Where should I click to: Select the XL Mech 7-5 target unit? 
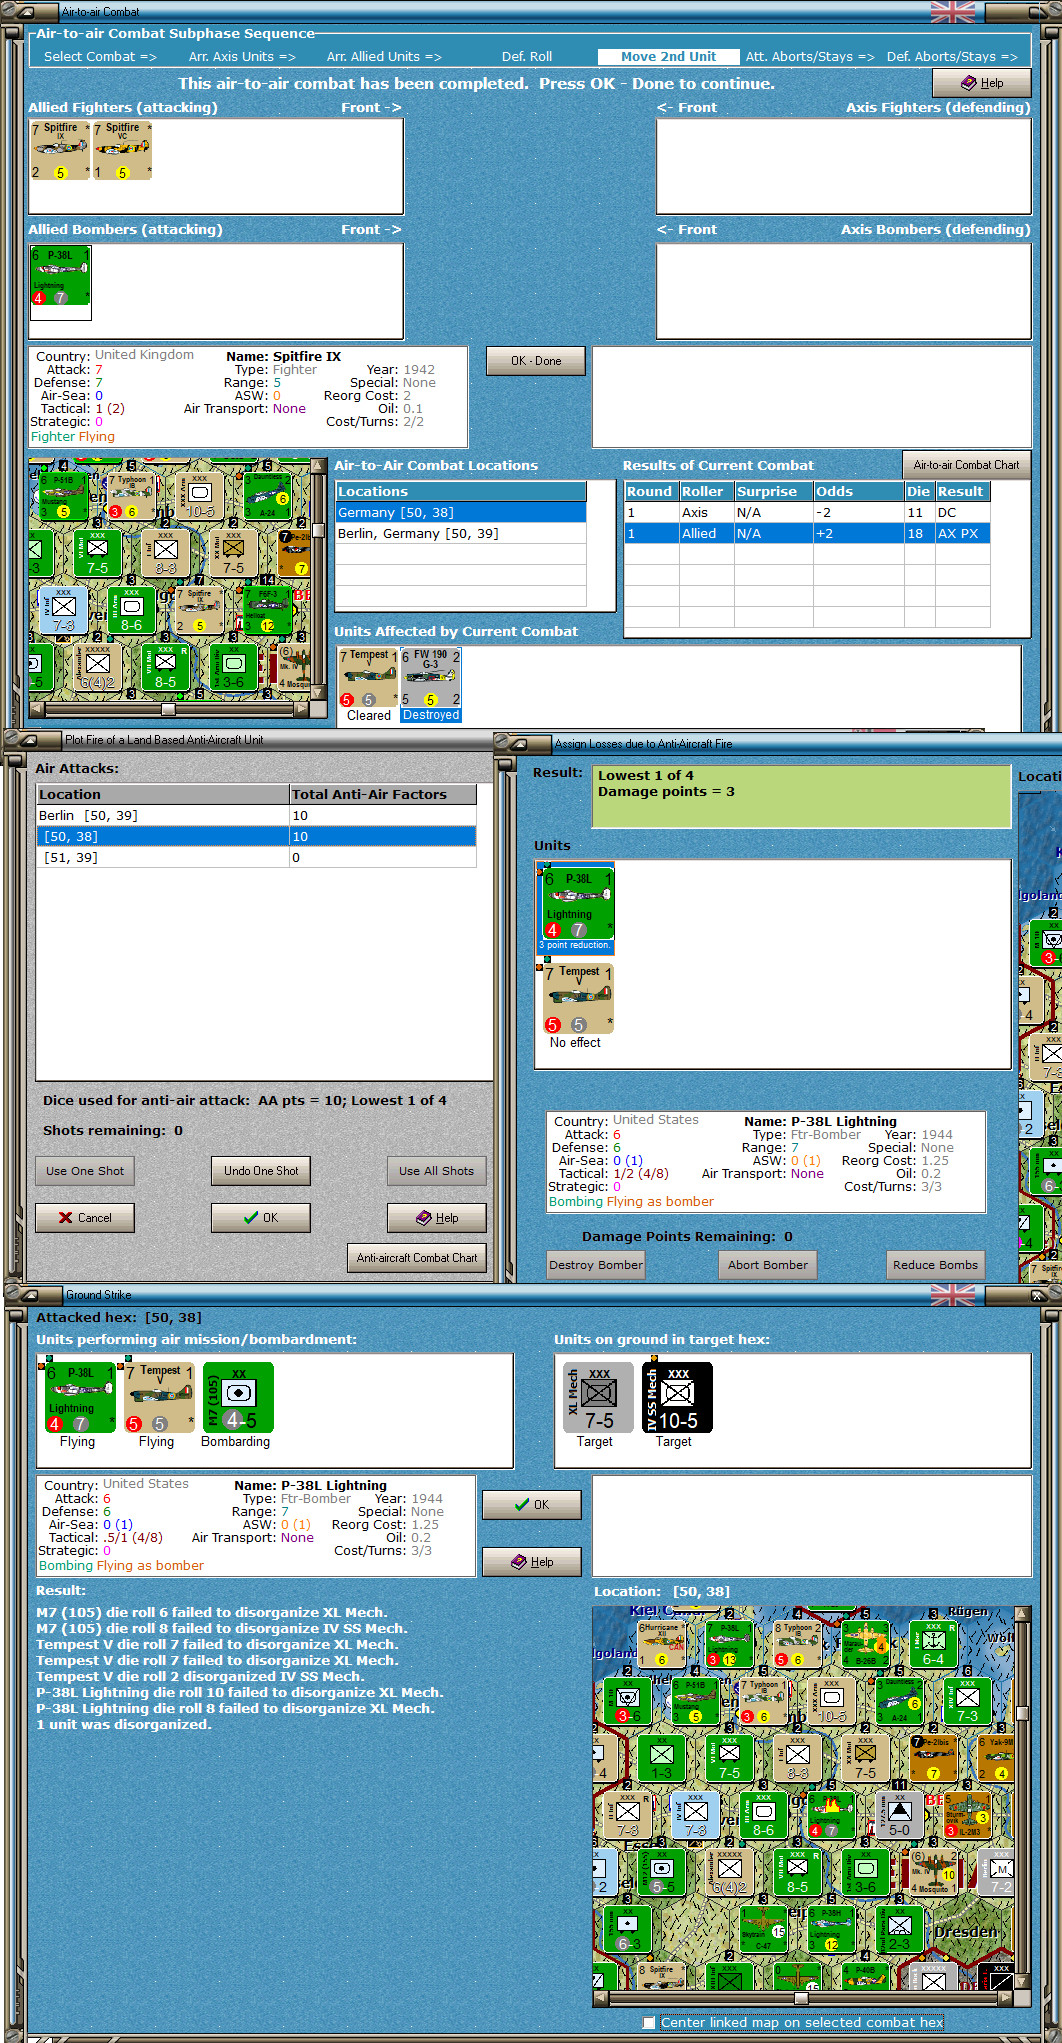[x=598, y=1397]
